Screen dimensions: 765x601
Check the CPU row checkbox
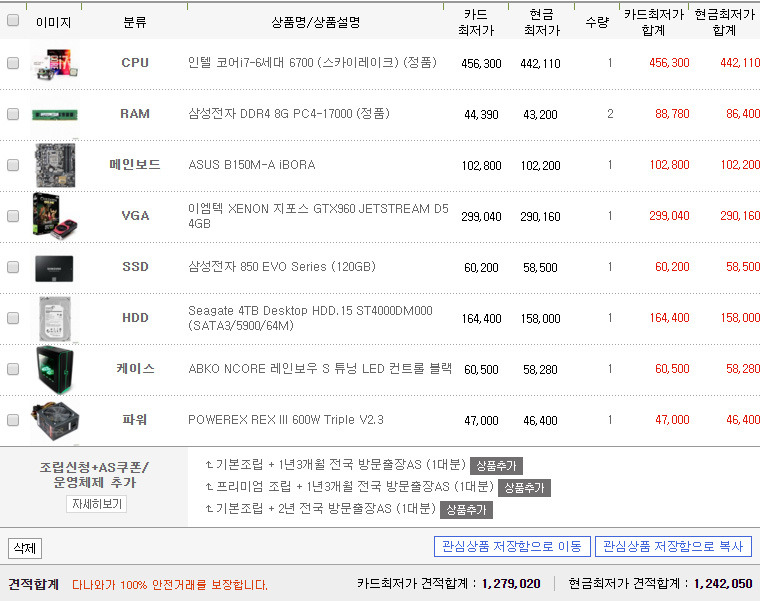[x=13, y=63]
